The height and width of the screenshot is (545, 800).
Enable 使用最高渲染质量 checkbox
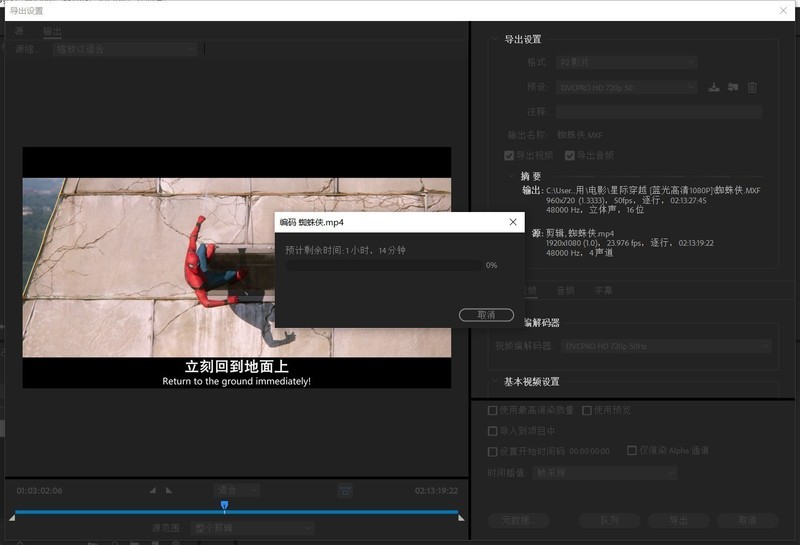tap(492, 410)
